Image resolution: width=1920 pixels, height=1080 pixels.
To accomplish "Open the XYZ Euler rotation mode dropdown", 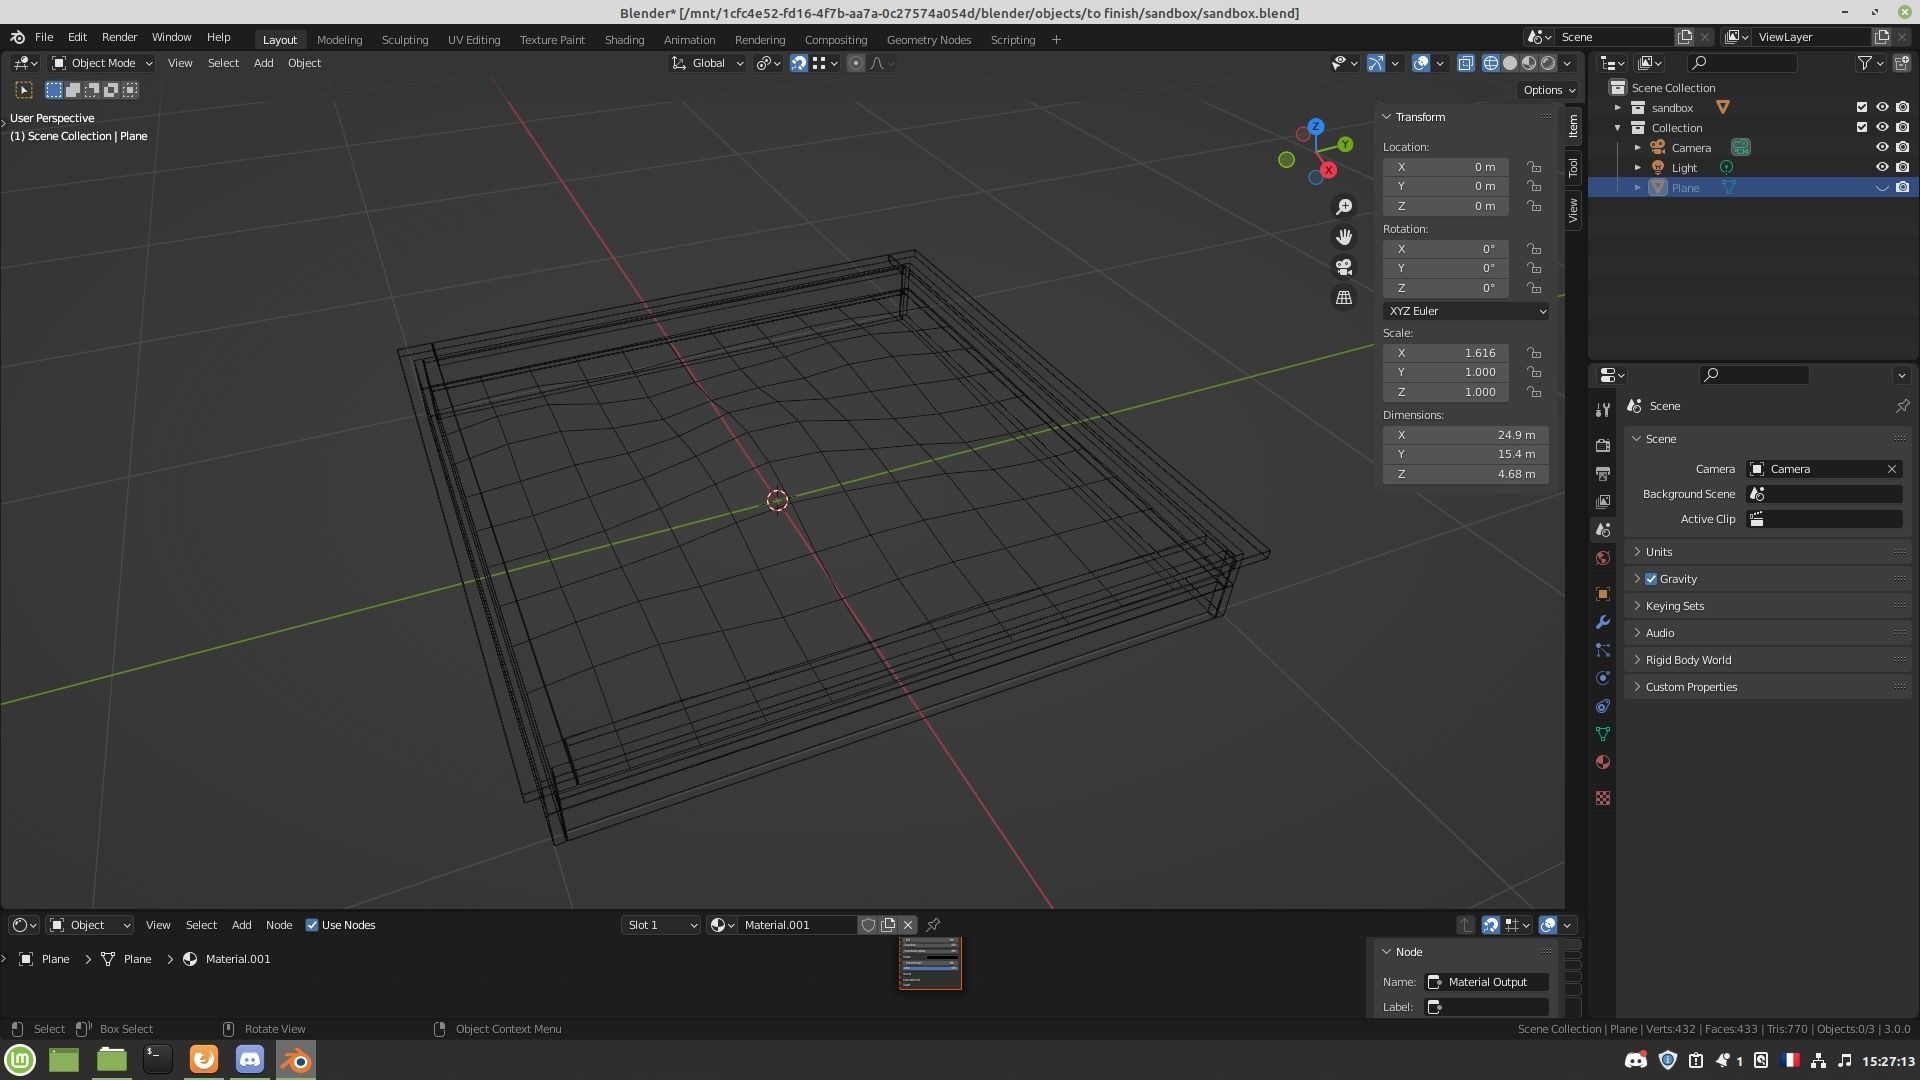I will 1465,311.
